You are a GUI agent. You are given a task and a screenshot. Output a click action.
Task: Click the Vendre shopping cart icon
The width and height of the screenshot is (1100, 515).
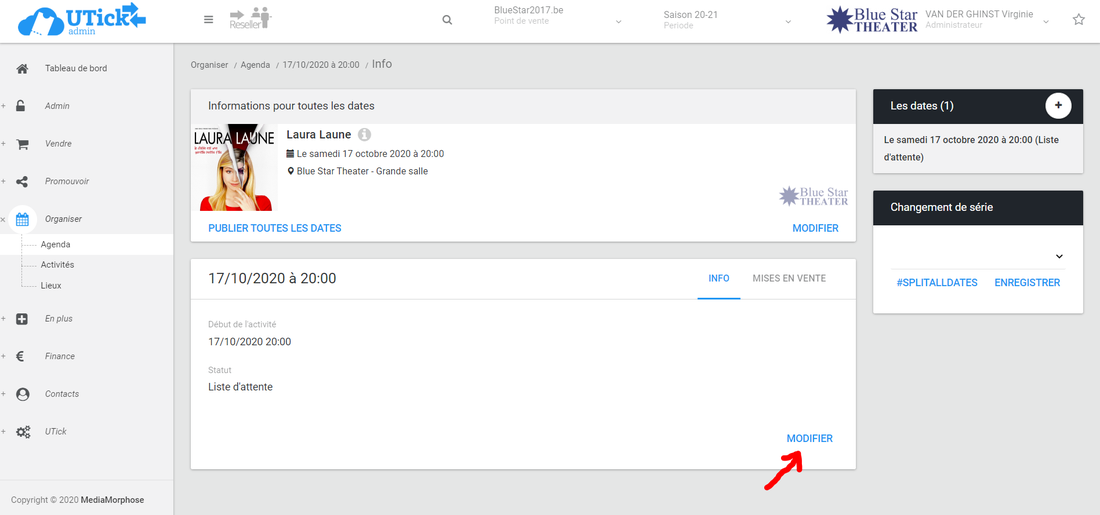(22, 144)
